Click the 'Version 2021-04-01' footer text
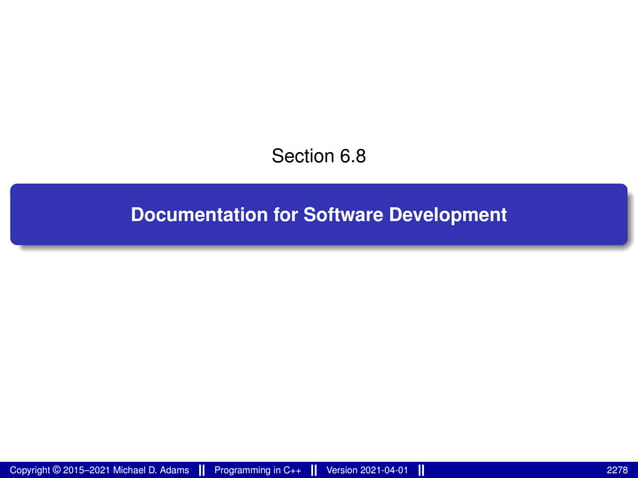 [367, 470]
